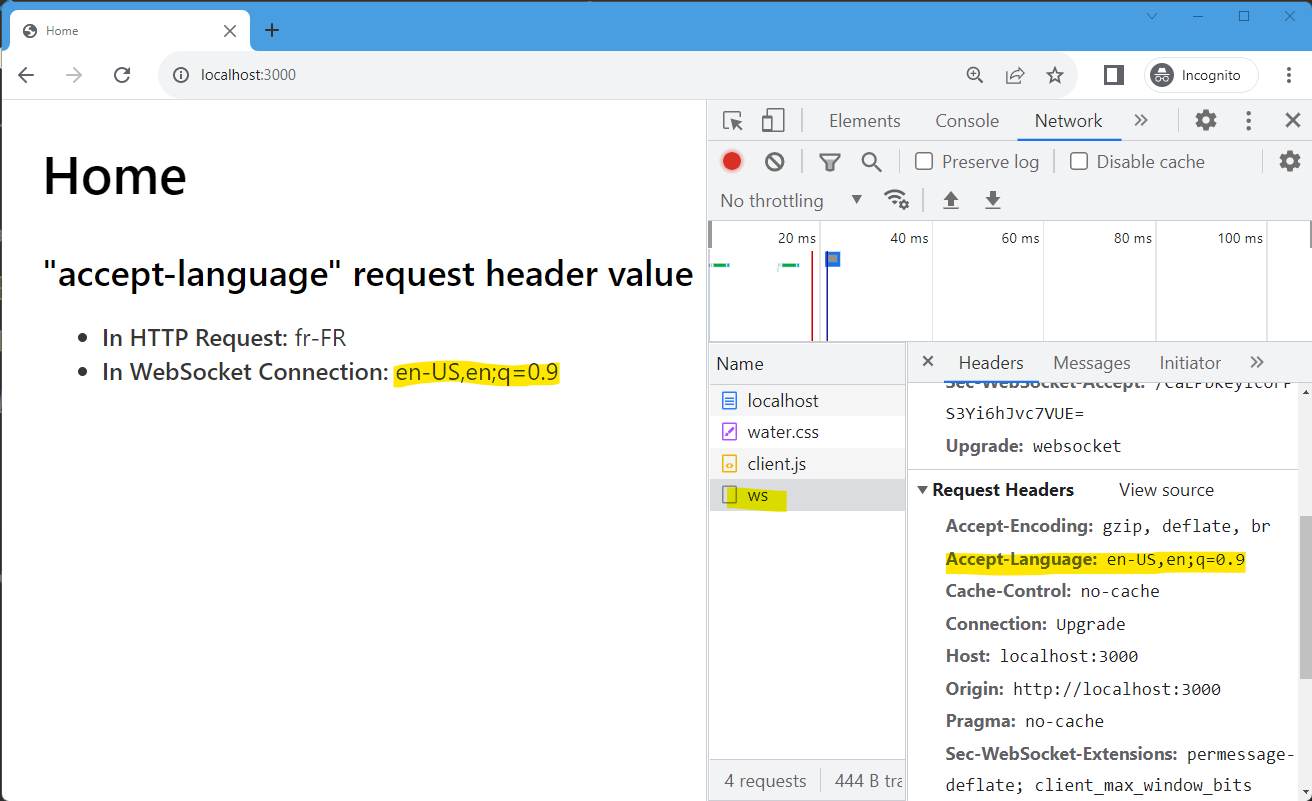
Task: Enable the Preserve log checkbox
Action: (x=923, y=161)
